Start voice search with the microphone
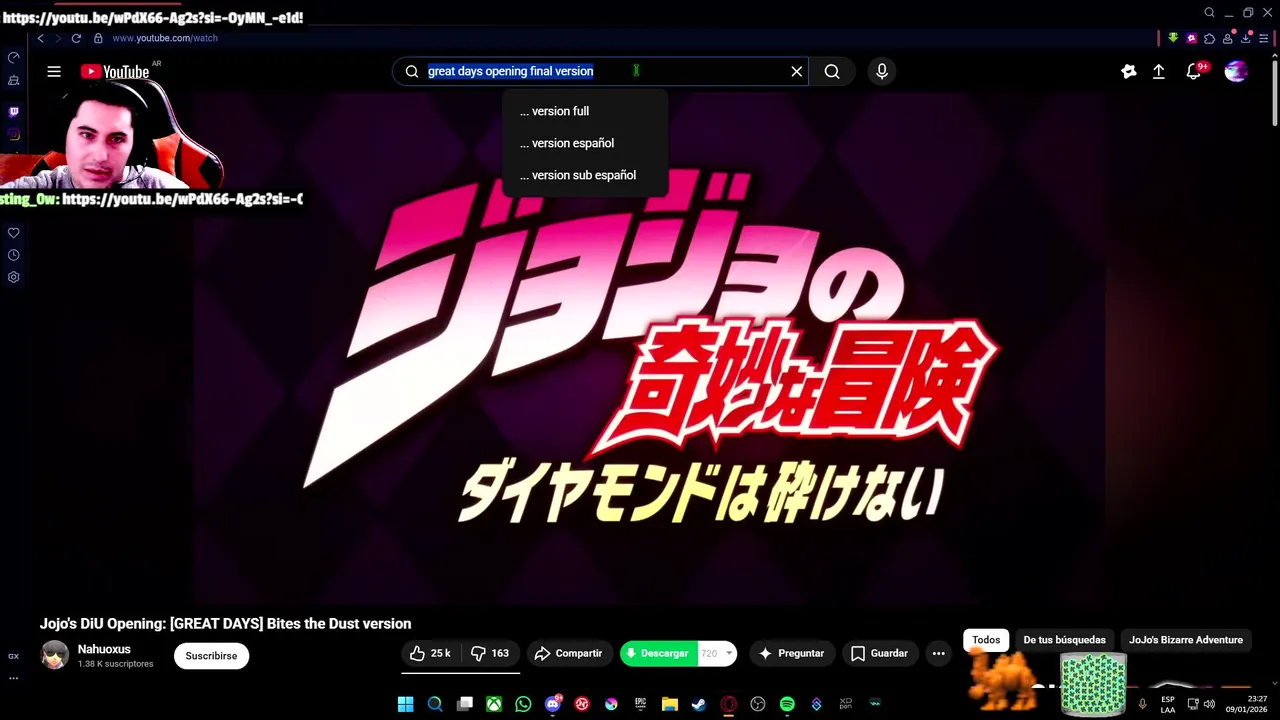 pyautogui.click(x=881, y=71)
